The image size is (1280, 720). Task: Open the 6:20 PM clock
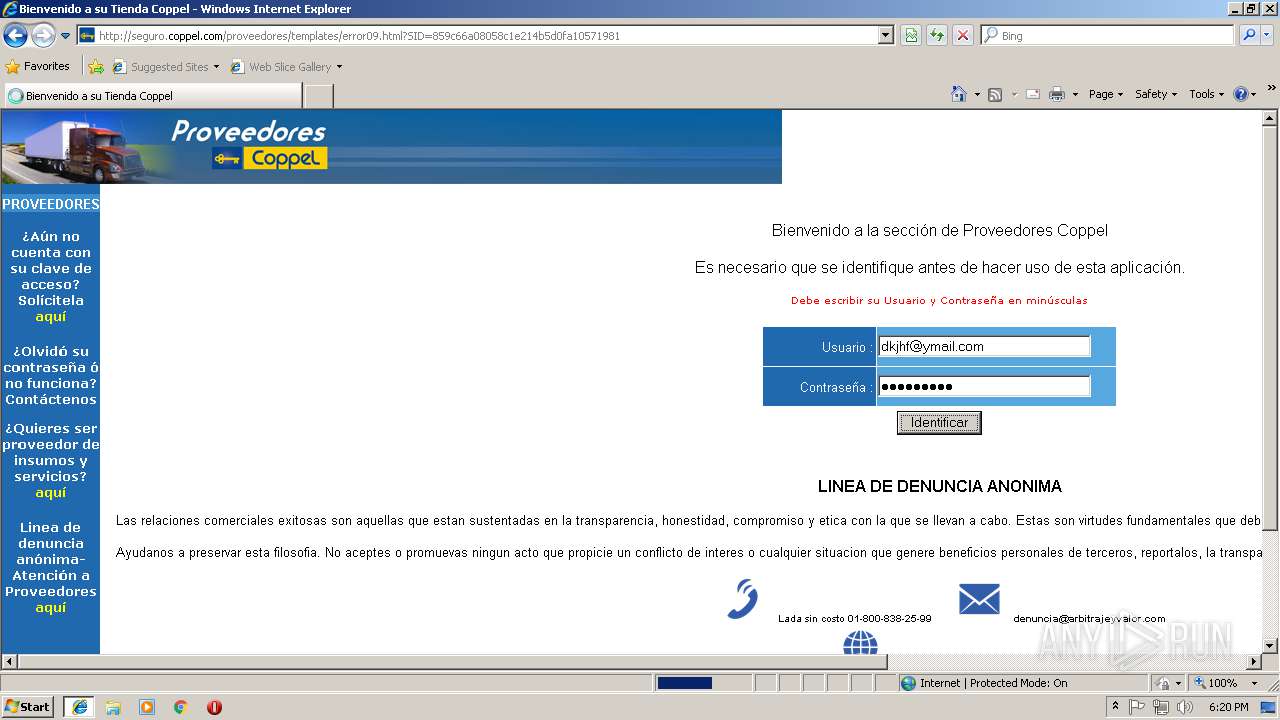[x=1229, y=707]
